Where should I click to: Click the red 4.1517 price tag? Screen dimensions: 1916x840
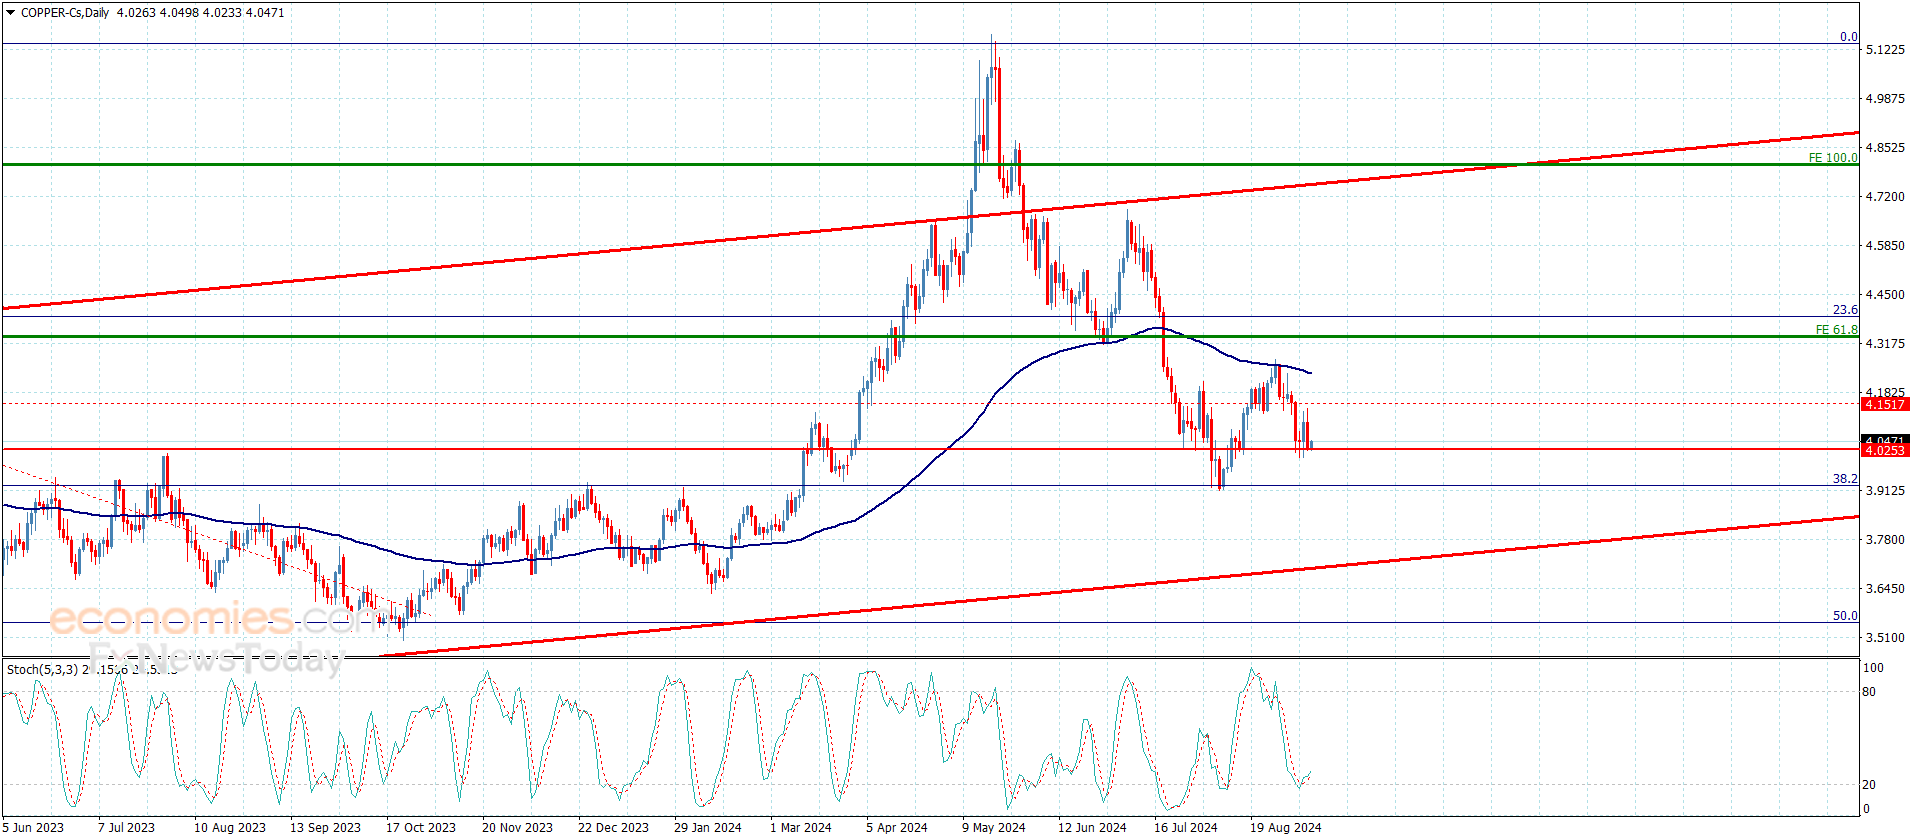1885,404
